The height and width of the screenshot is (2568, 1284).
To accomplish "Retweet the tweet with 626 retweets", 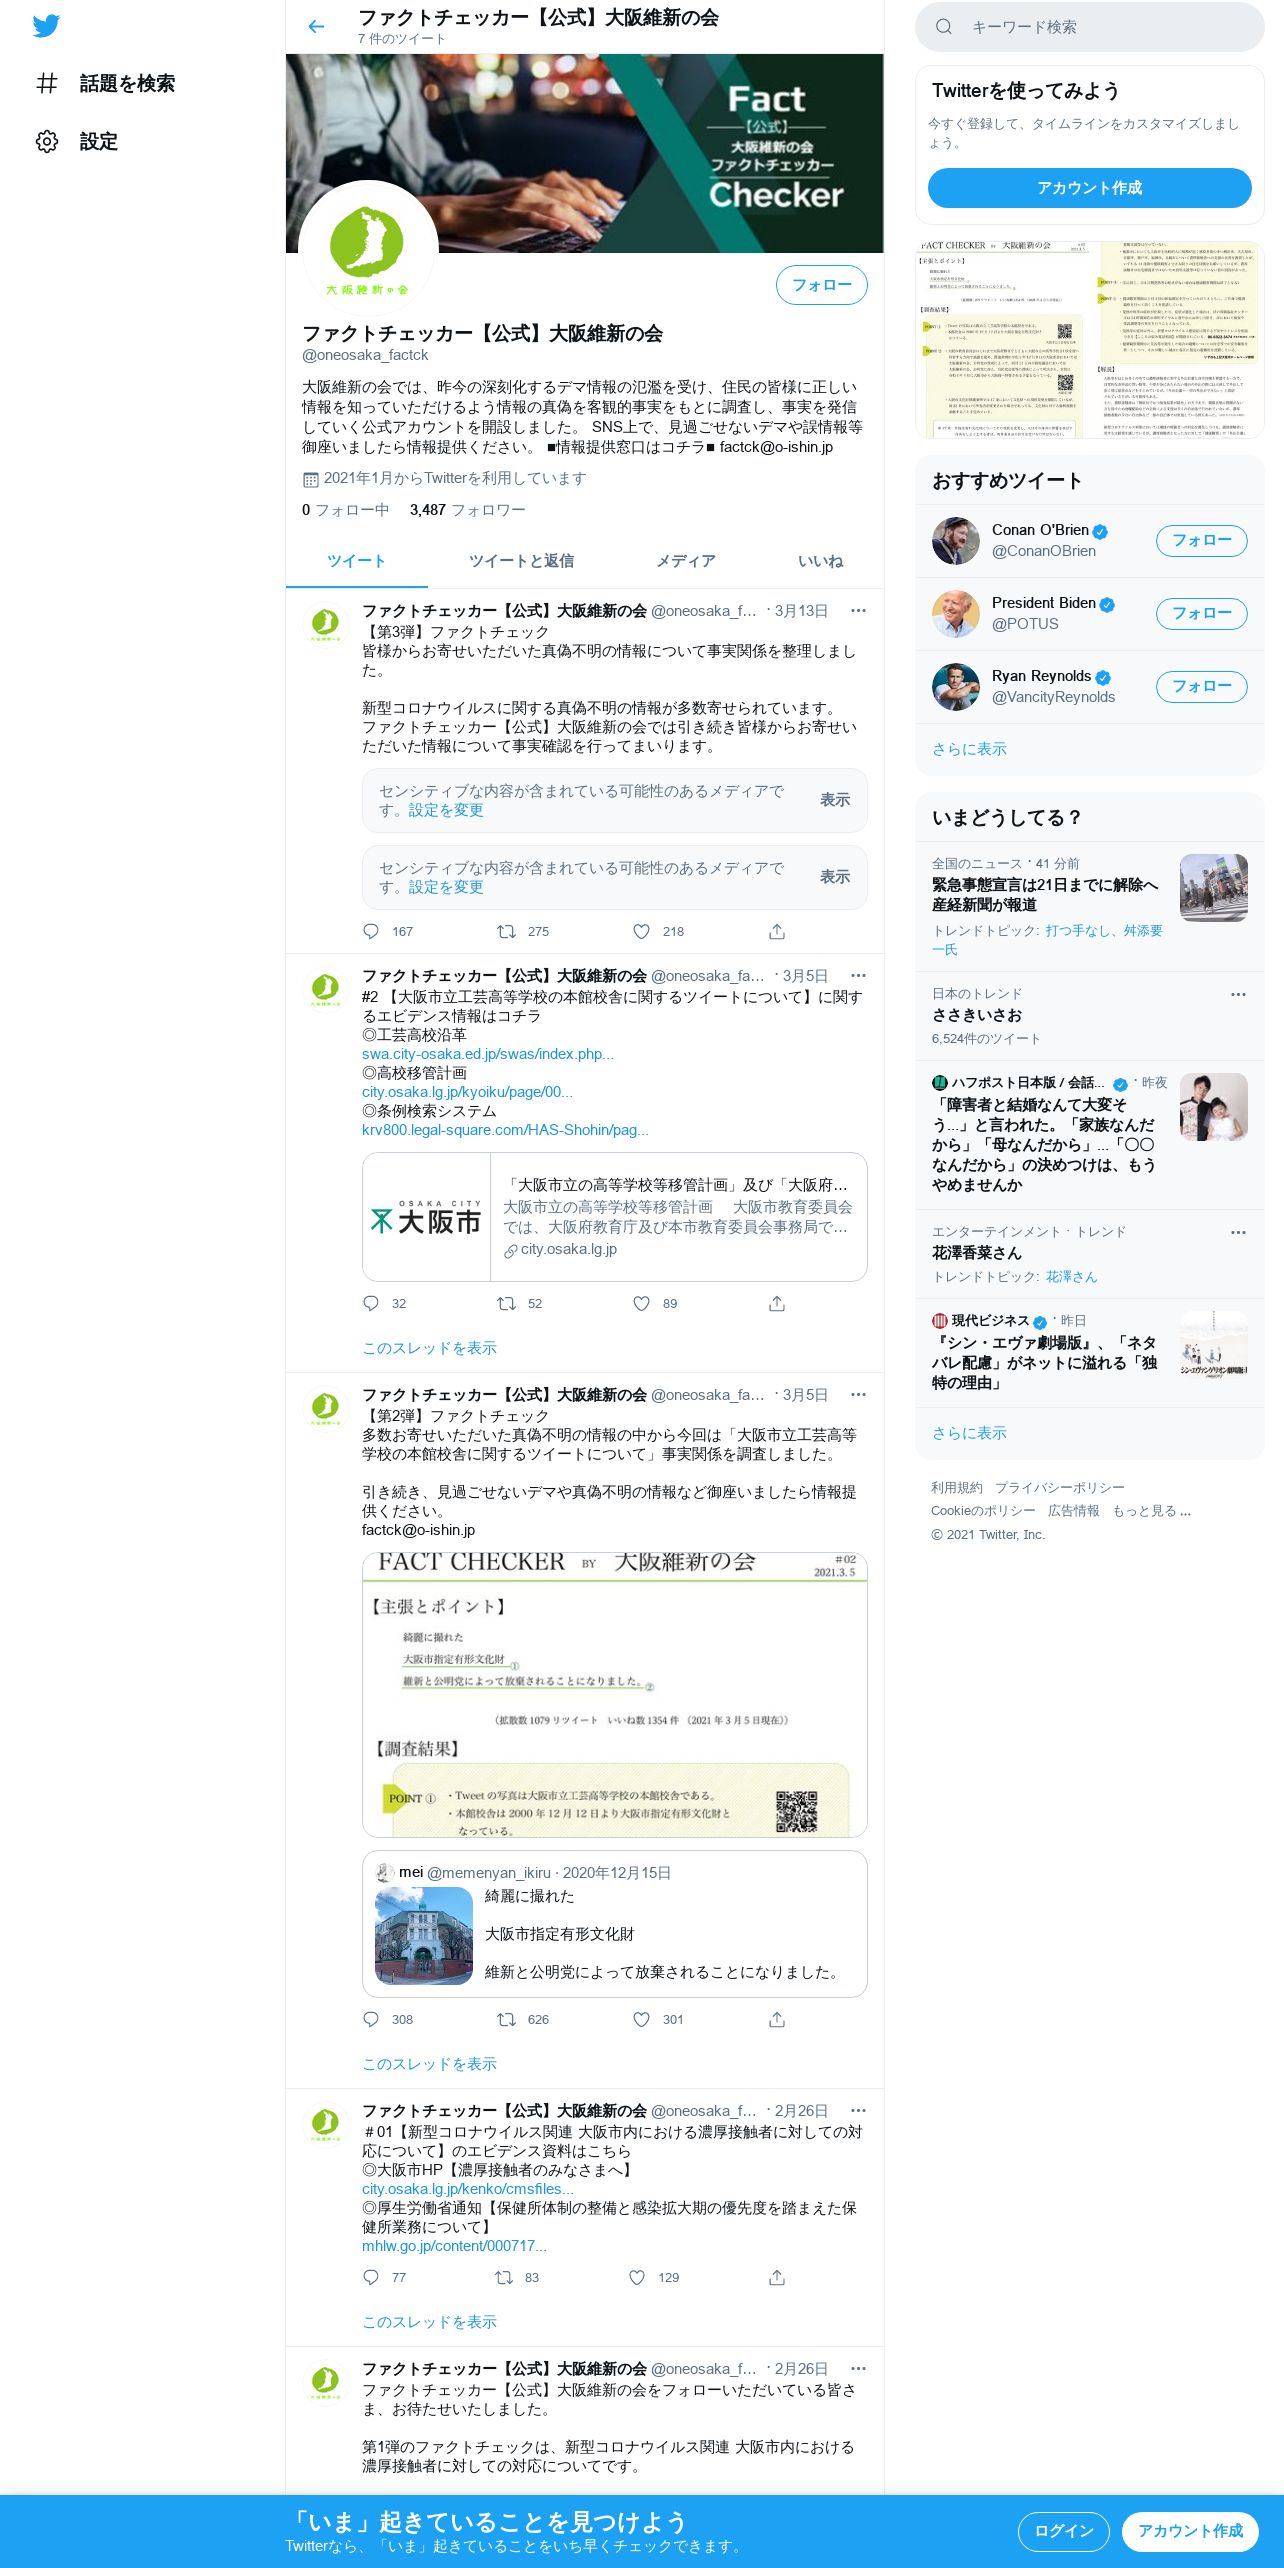I will [x=506, y=2019].
